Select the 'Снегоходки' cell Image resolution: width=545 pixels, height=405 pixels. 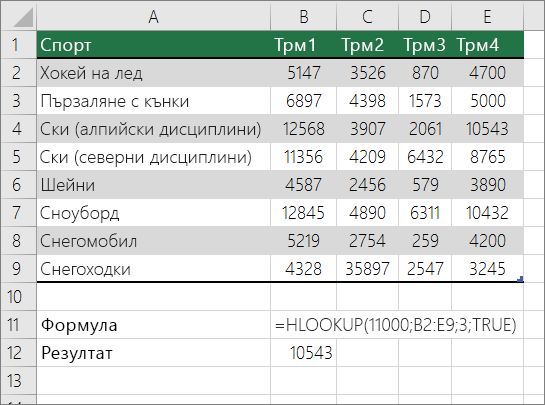coord(153,268)
